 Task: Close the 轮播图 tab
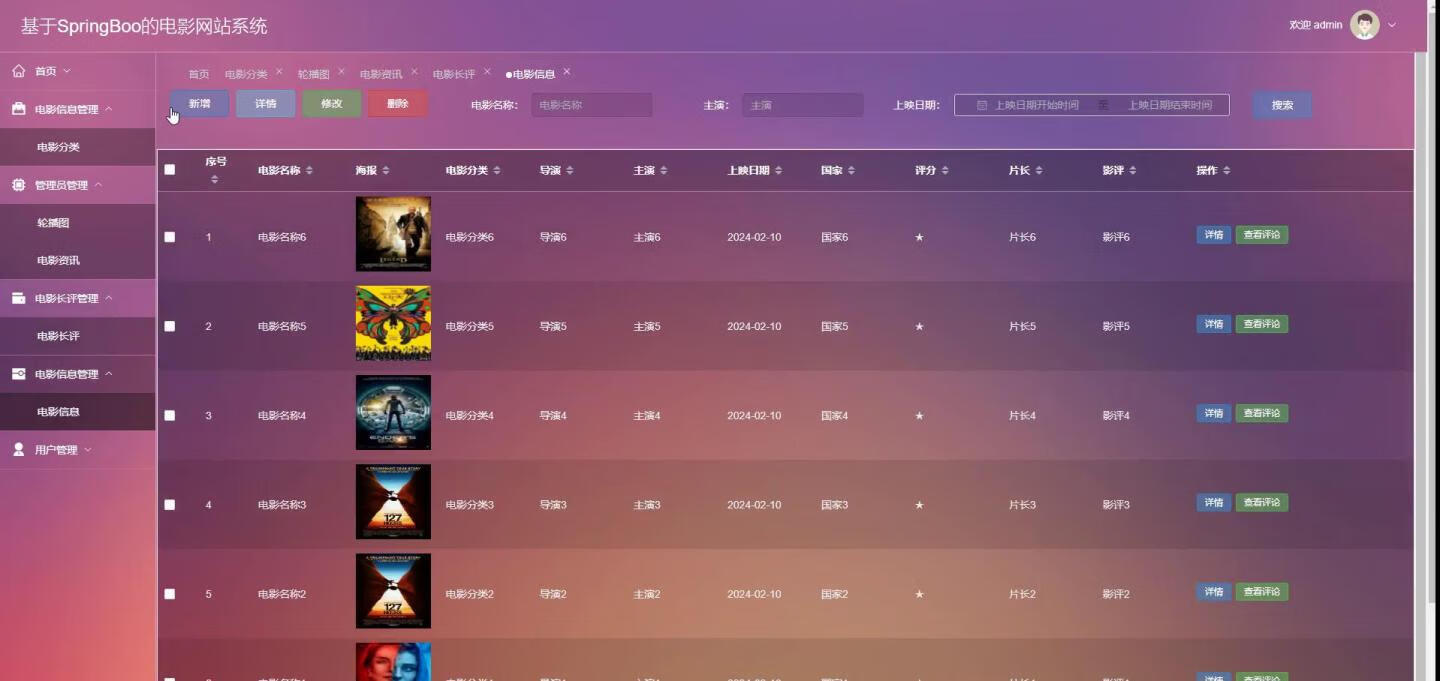(341, 72)
